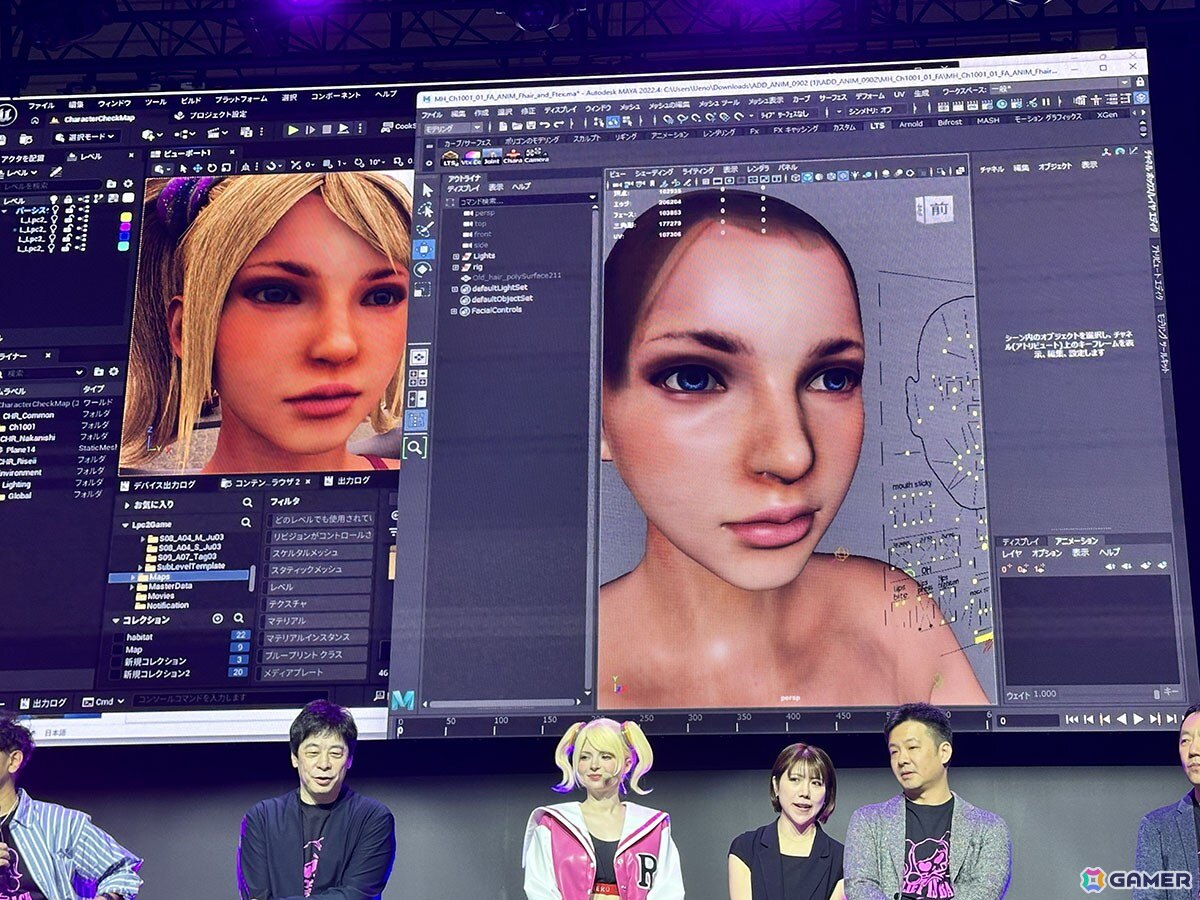Enable the テクスチャ filter

tap(317, 604)
